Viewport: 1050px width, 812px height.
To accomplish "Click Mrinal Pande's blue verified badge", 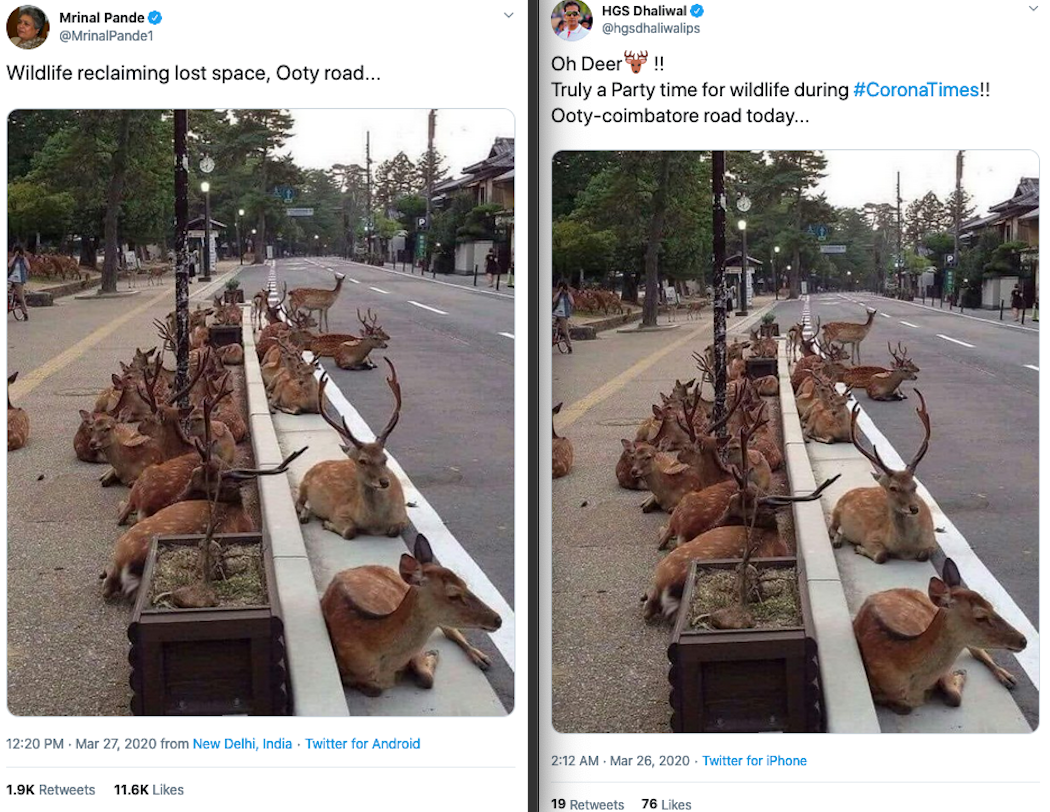I will (x=155, y=17).
